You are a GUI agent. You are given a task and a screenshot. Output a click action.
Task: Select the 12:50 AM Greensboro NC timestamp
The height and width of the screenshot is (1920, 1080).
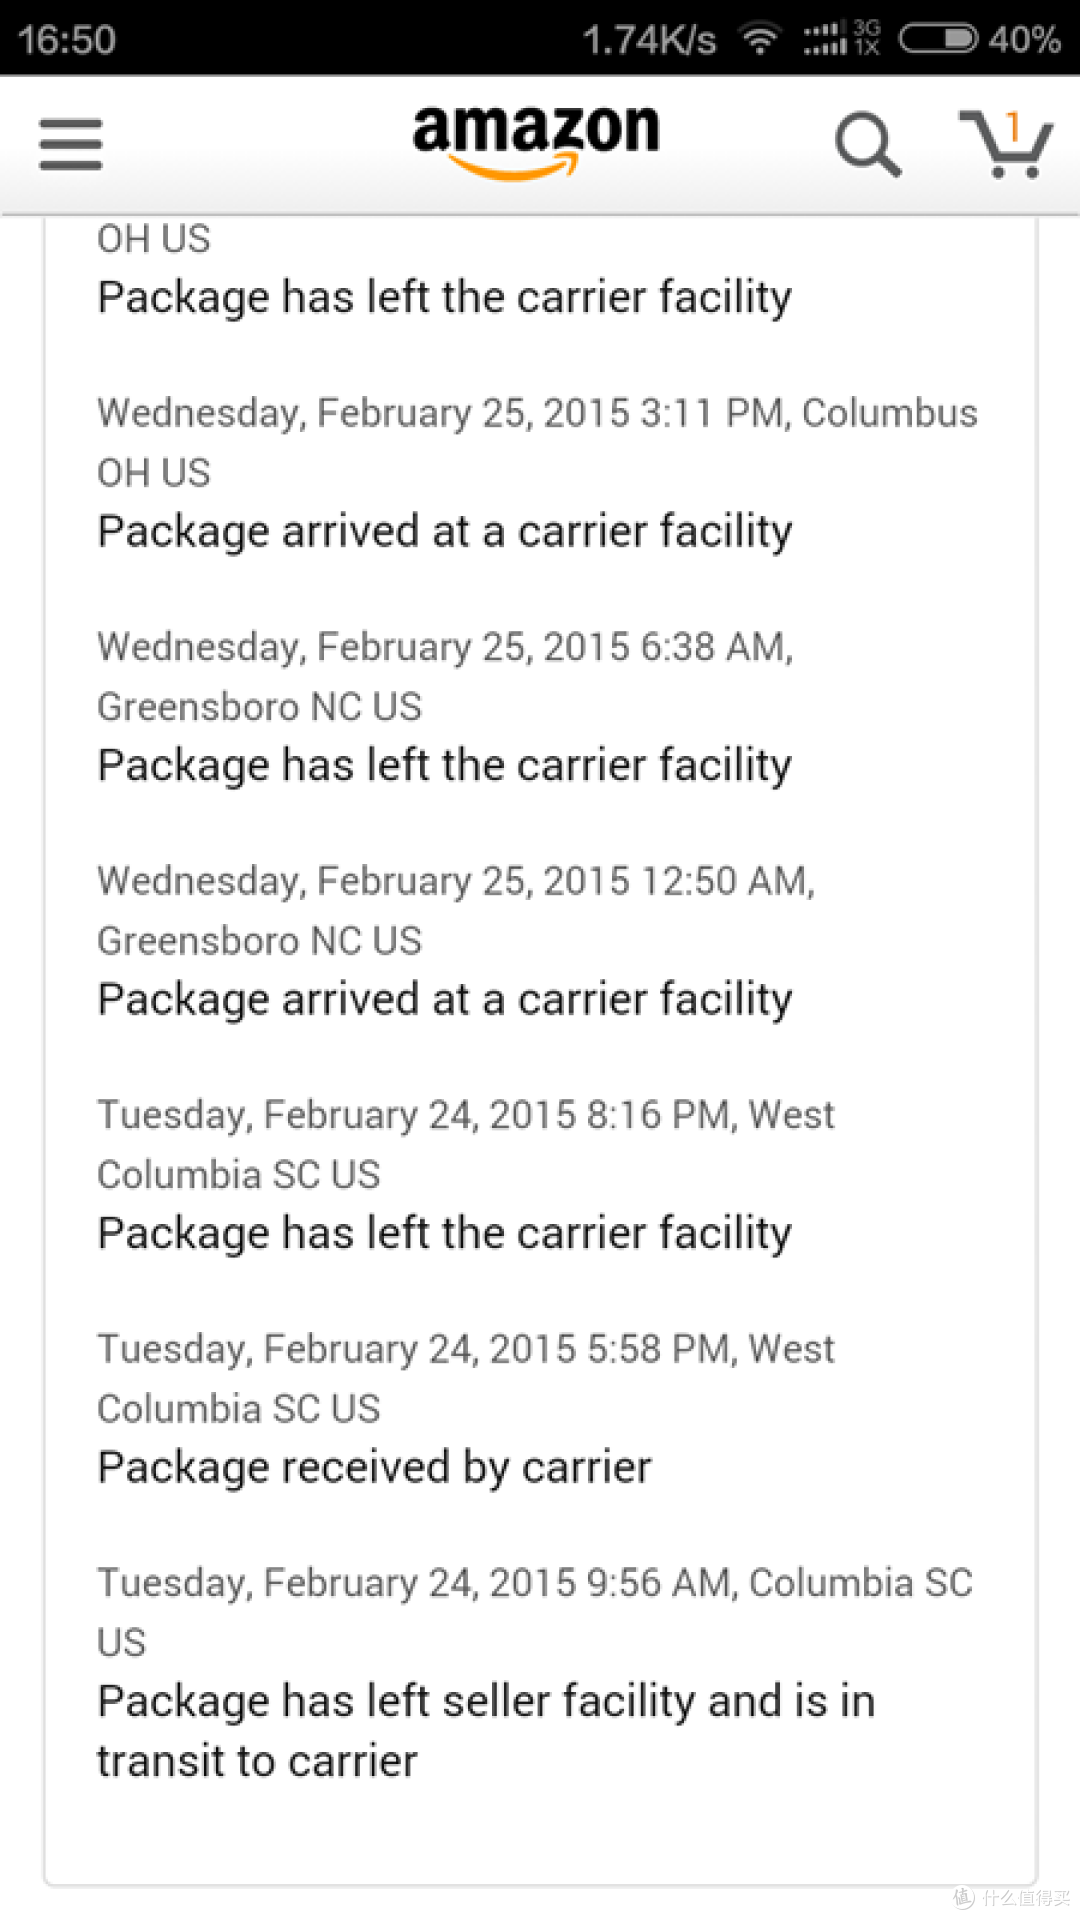(456, 910)
